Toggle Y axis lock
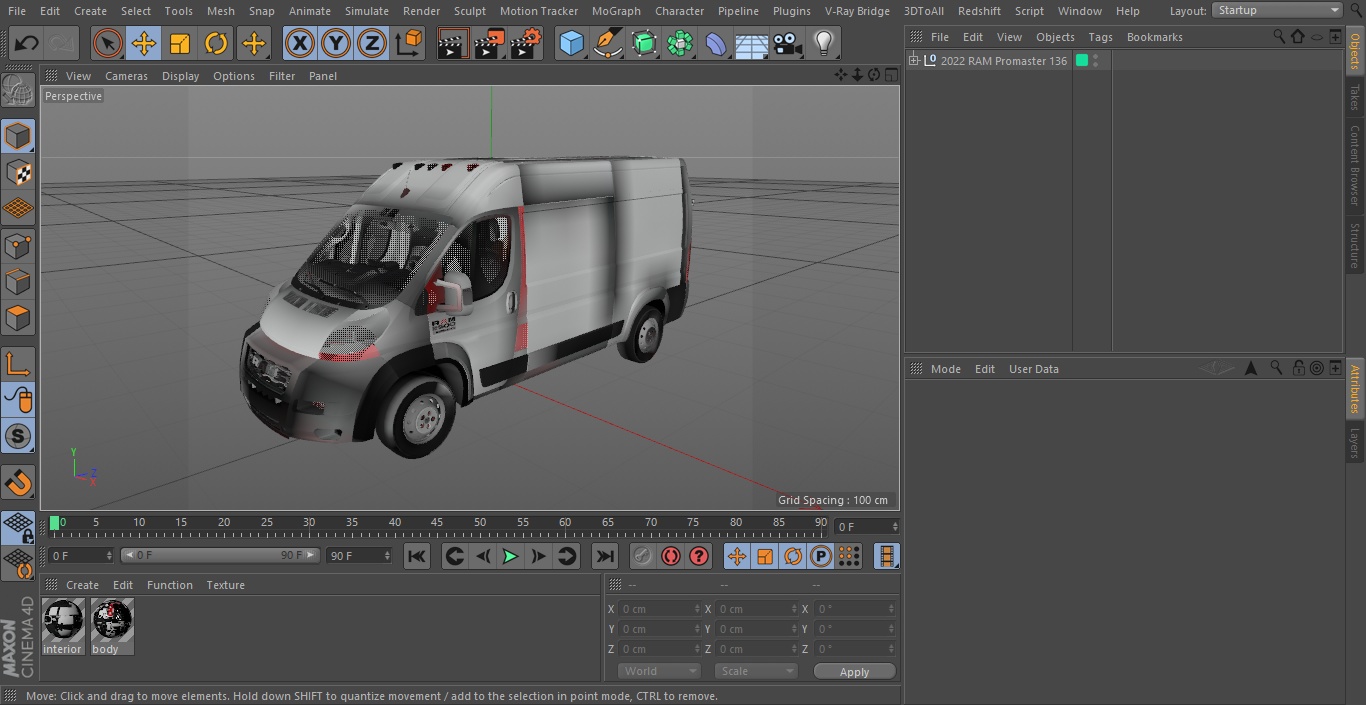Viewport: 1366px width, 705px height. pyautogui.click(x=336, y=43)
